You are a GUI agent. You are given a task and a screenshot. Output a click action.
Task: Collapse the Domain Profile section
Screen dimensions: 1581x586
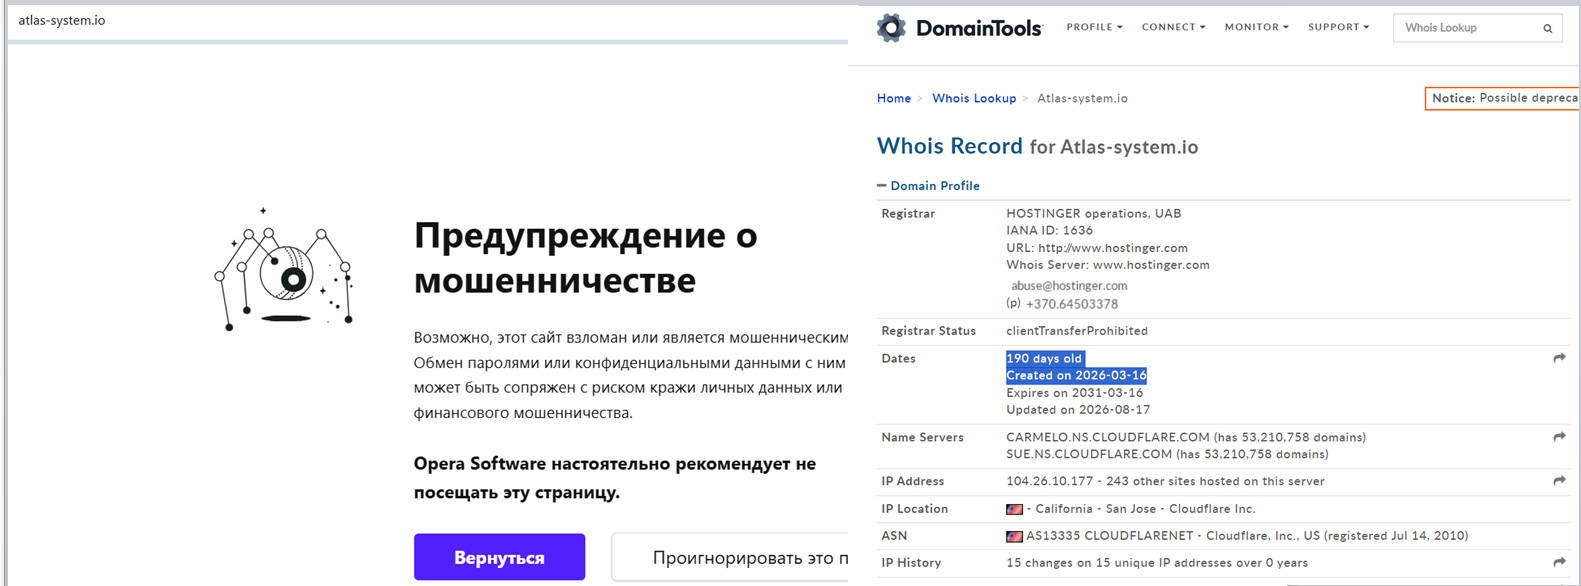click(928, 186)
